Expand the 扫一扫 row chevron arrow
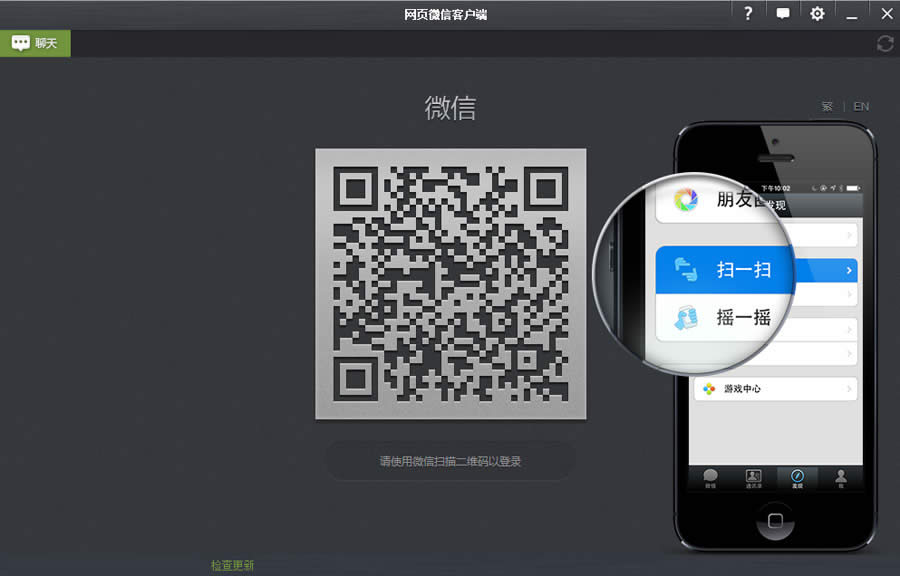 click(849, 270)
